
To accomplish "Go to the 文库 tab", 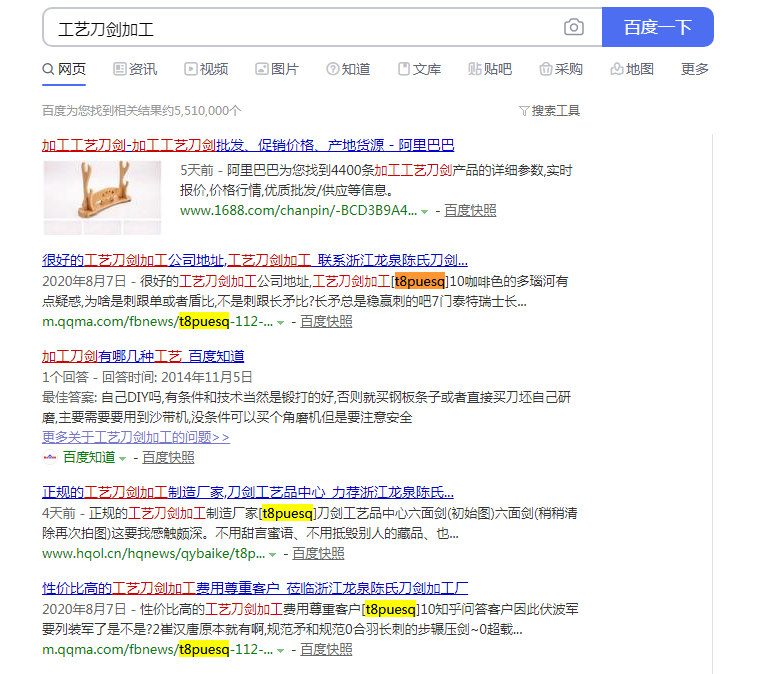I will [x=419, y=69].
